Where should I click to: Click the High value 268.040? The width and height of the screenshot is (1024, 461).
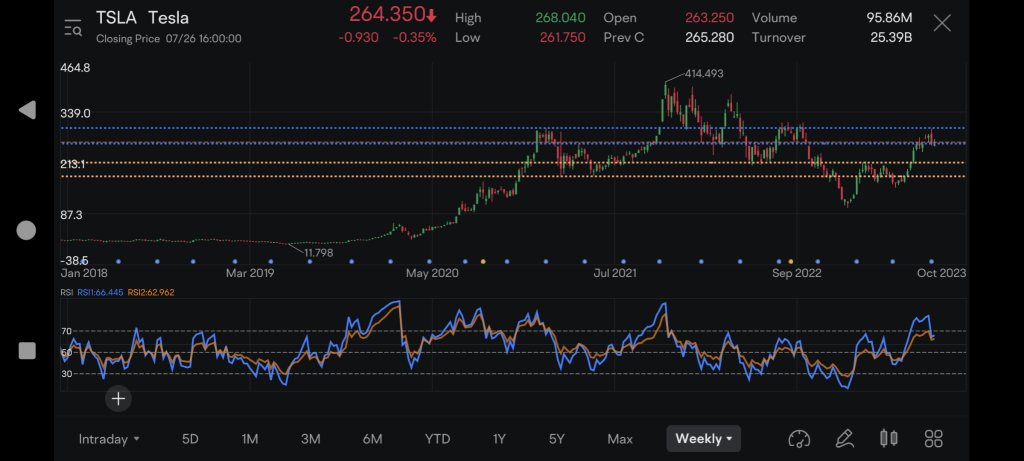pos(560,18)
